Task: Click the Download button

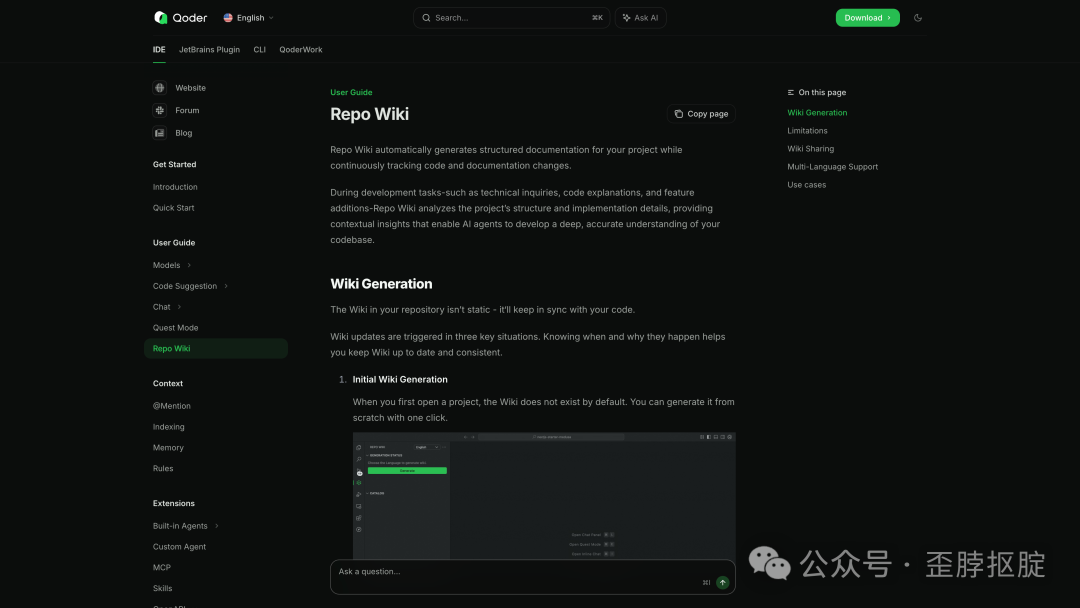Action: pyautogui.click(x=867, y=17)
